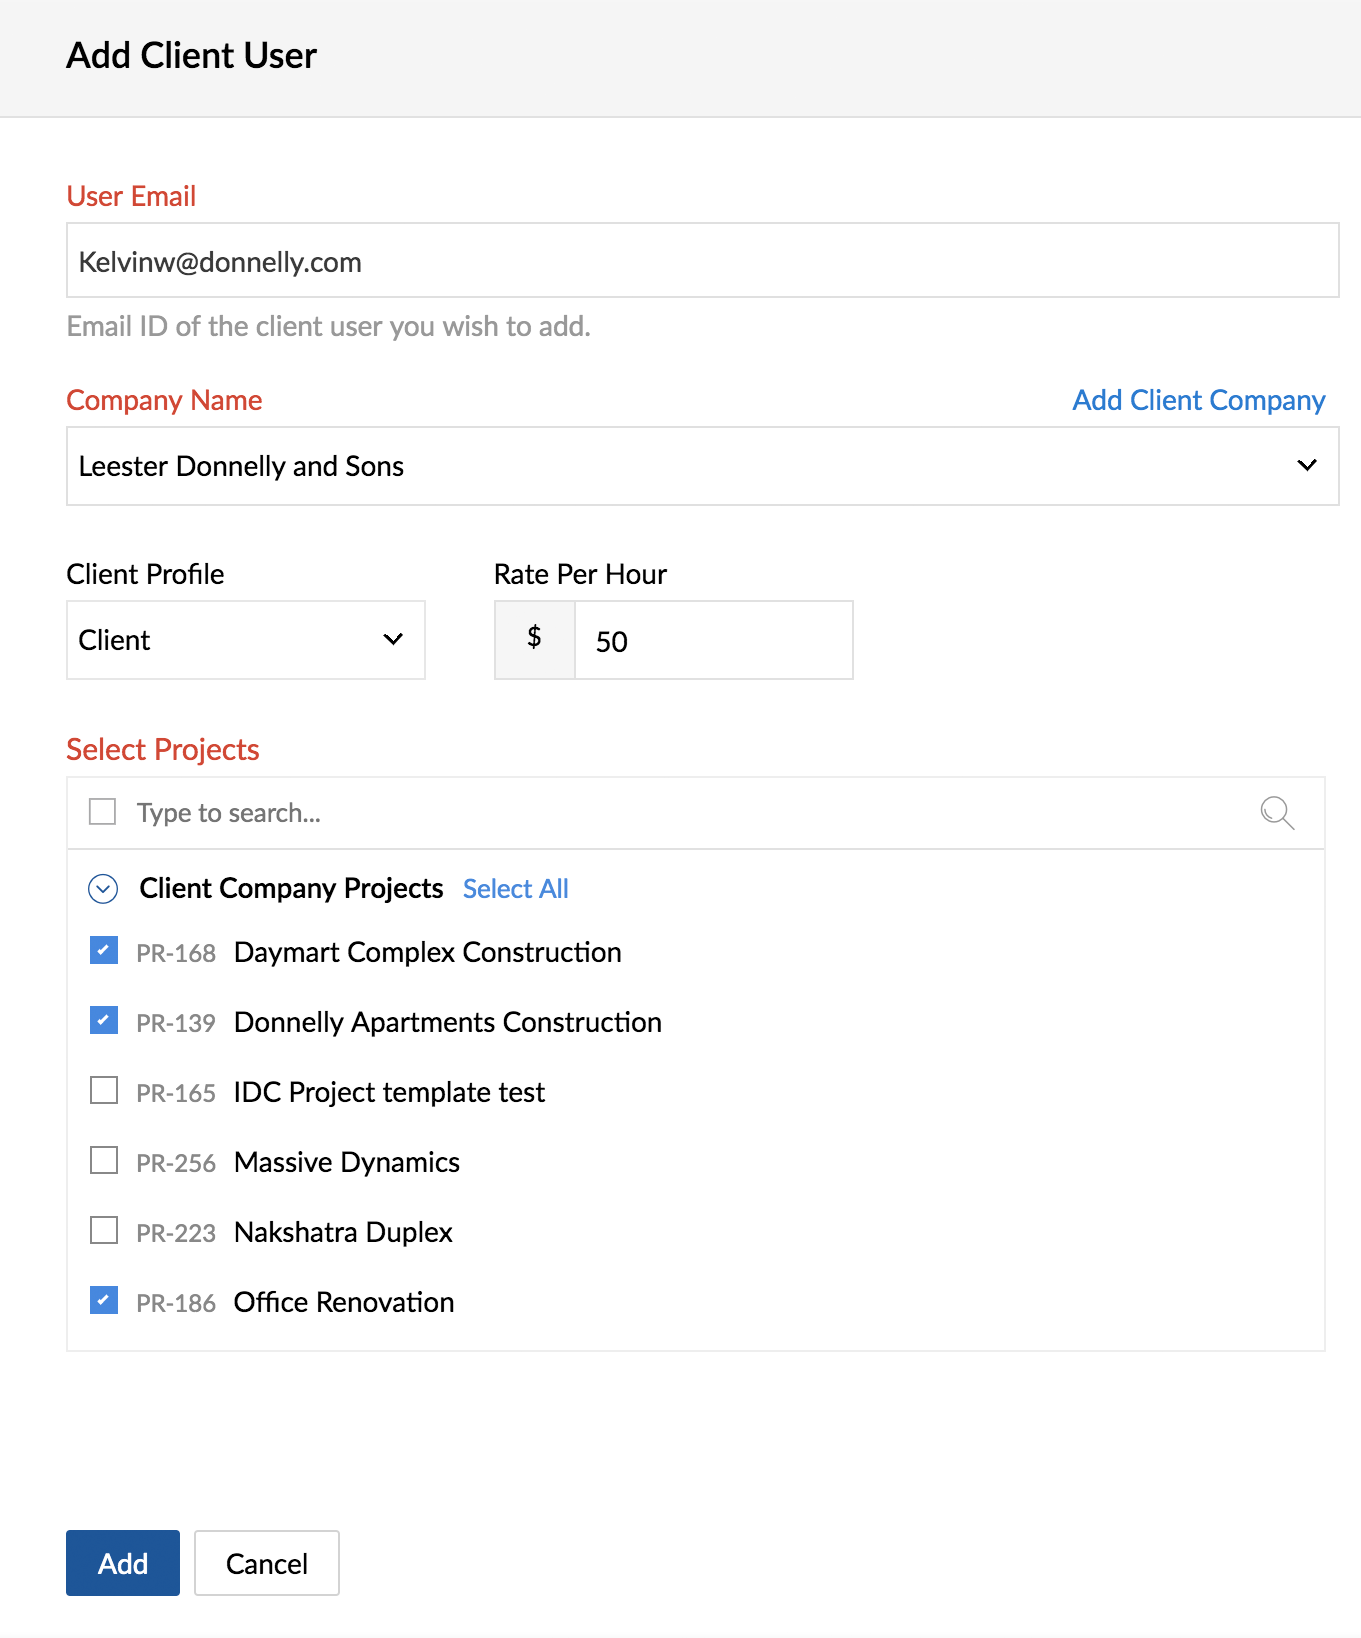Uncheck Donnelly Apartments Construction project

[104, 1020]
